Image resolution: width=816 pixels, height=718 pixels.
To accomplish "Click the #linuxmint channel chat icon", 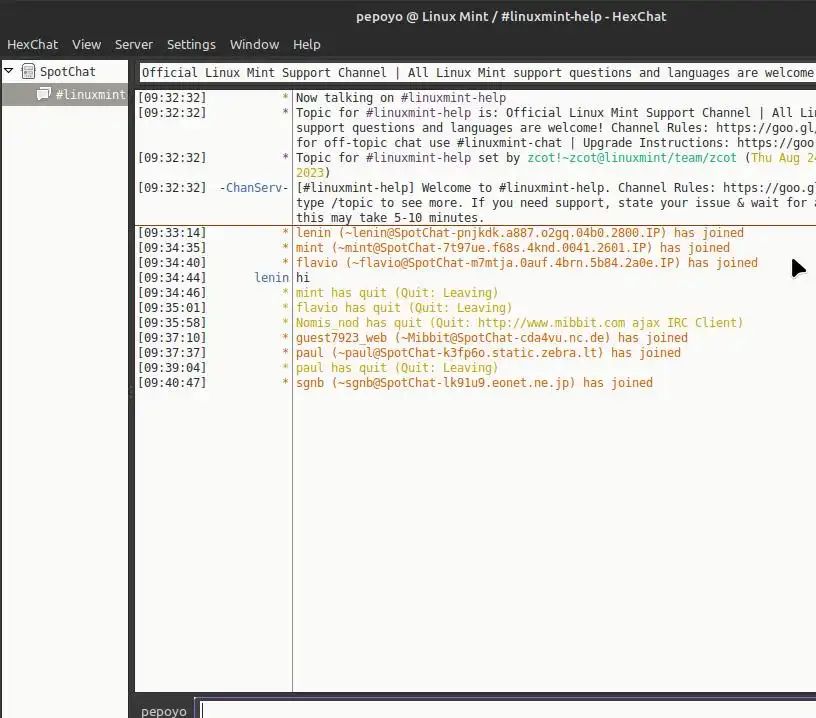I will 44,94.
